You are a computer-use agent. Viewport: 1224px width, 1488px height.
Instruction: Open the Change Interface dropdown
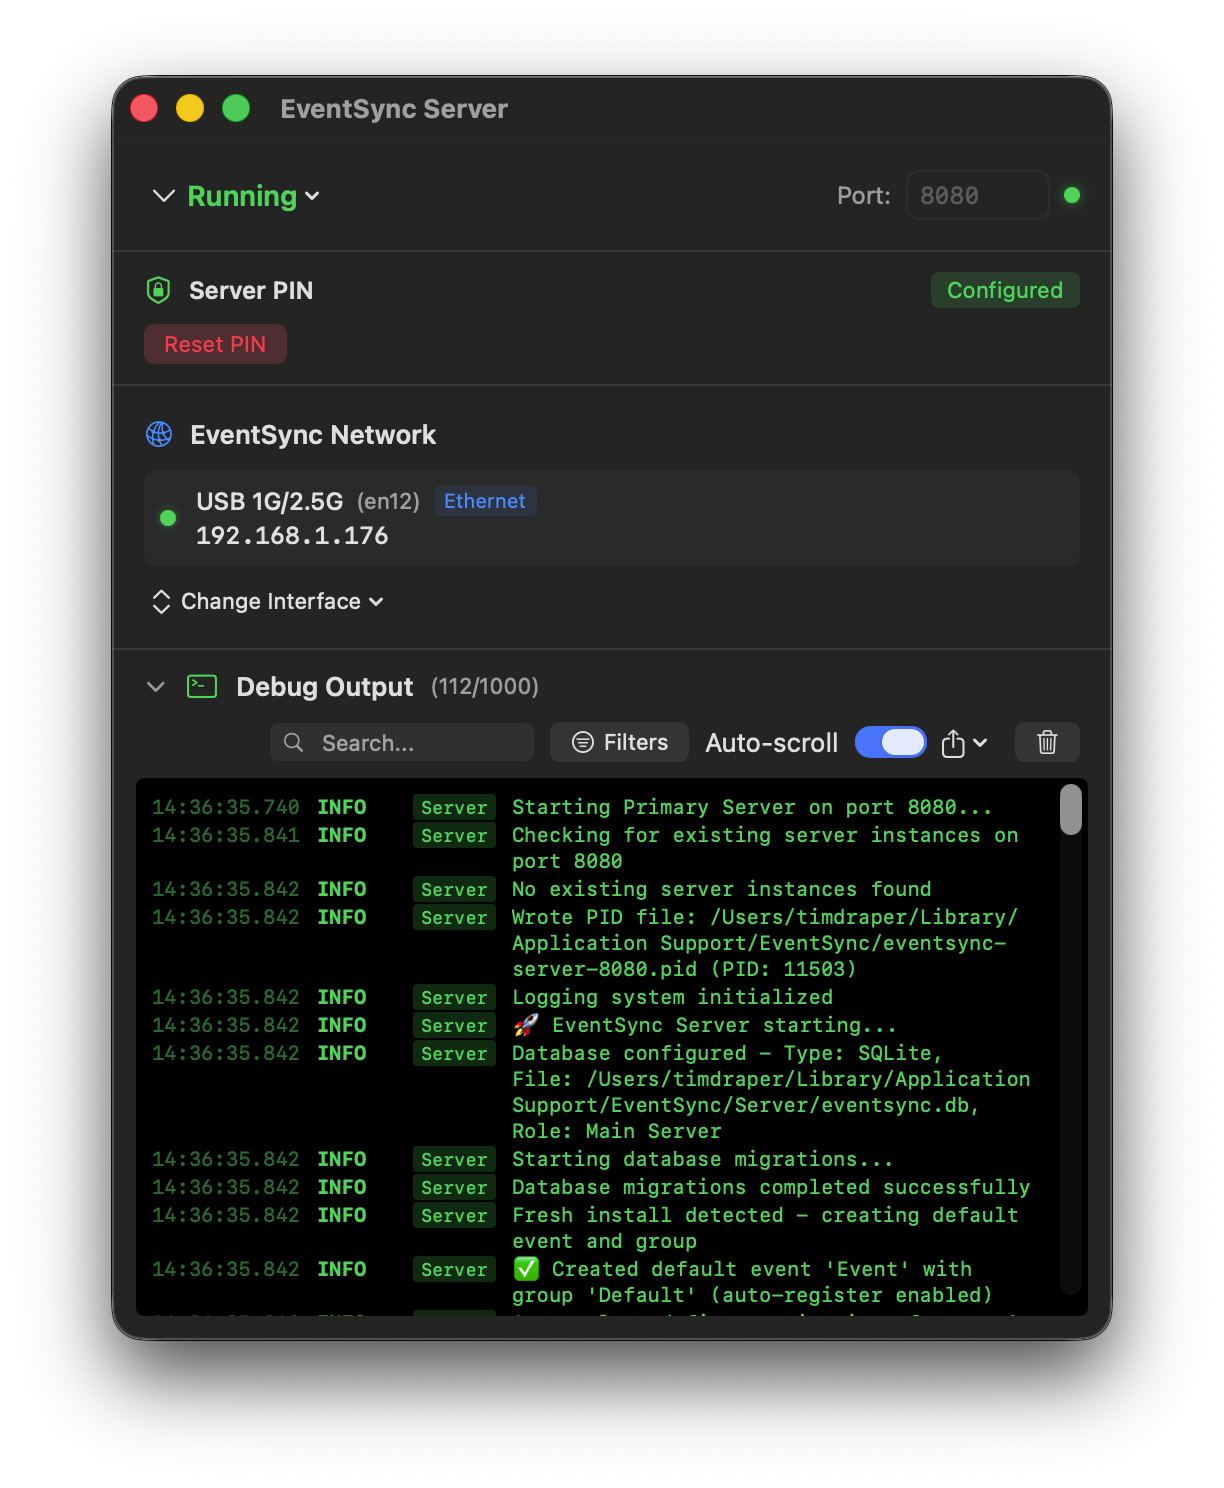(x=282, y=601)
